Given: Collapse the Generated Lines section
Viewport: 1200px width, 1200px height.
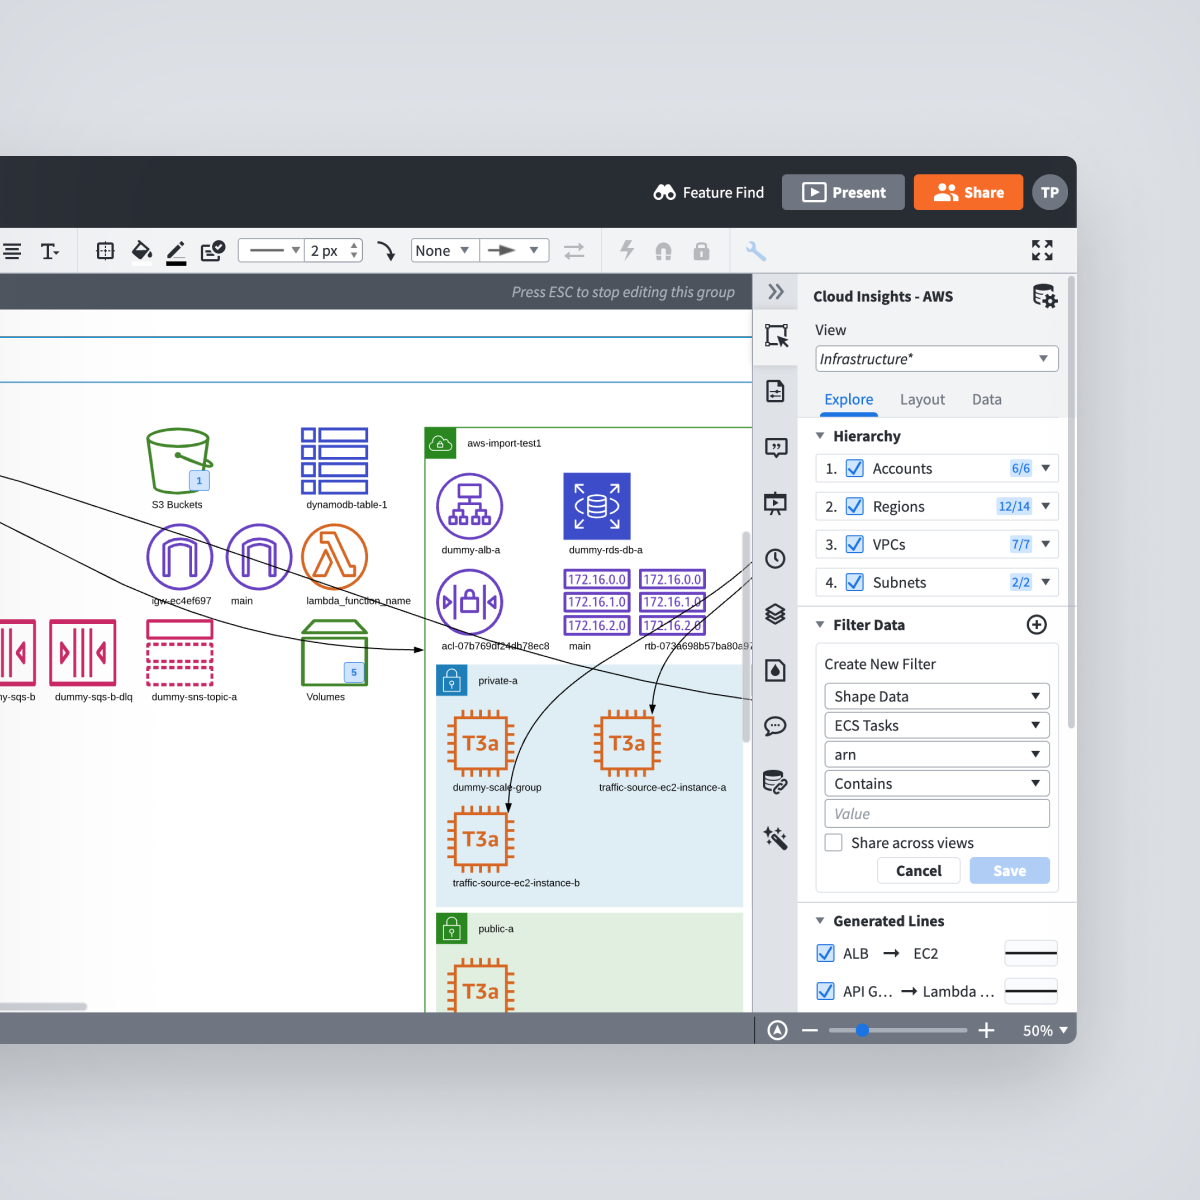Looking at the screenshot, I should (x=820, y=921).
